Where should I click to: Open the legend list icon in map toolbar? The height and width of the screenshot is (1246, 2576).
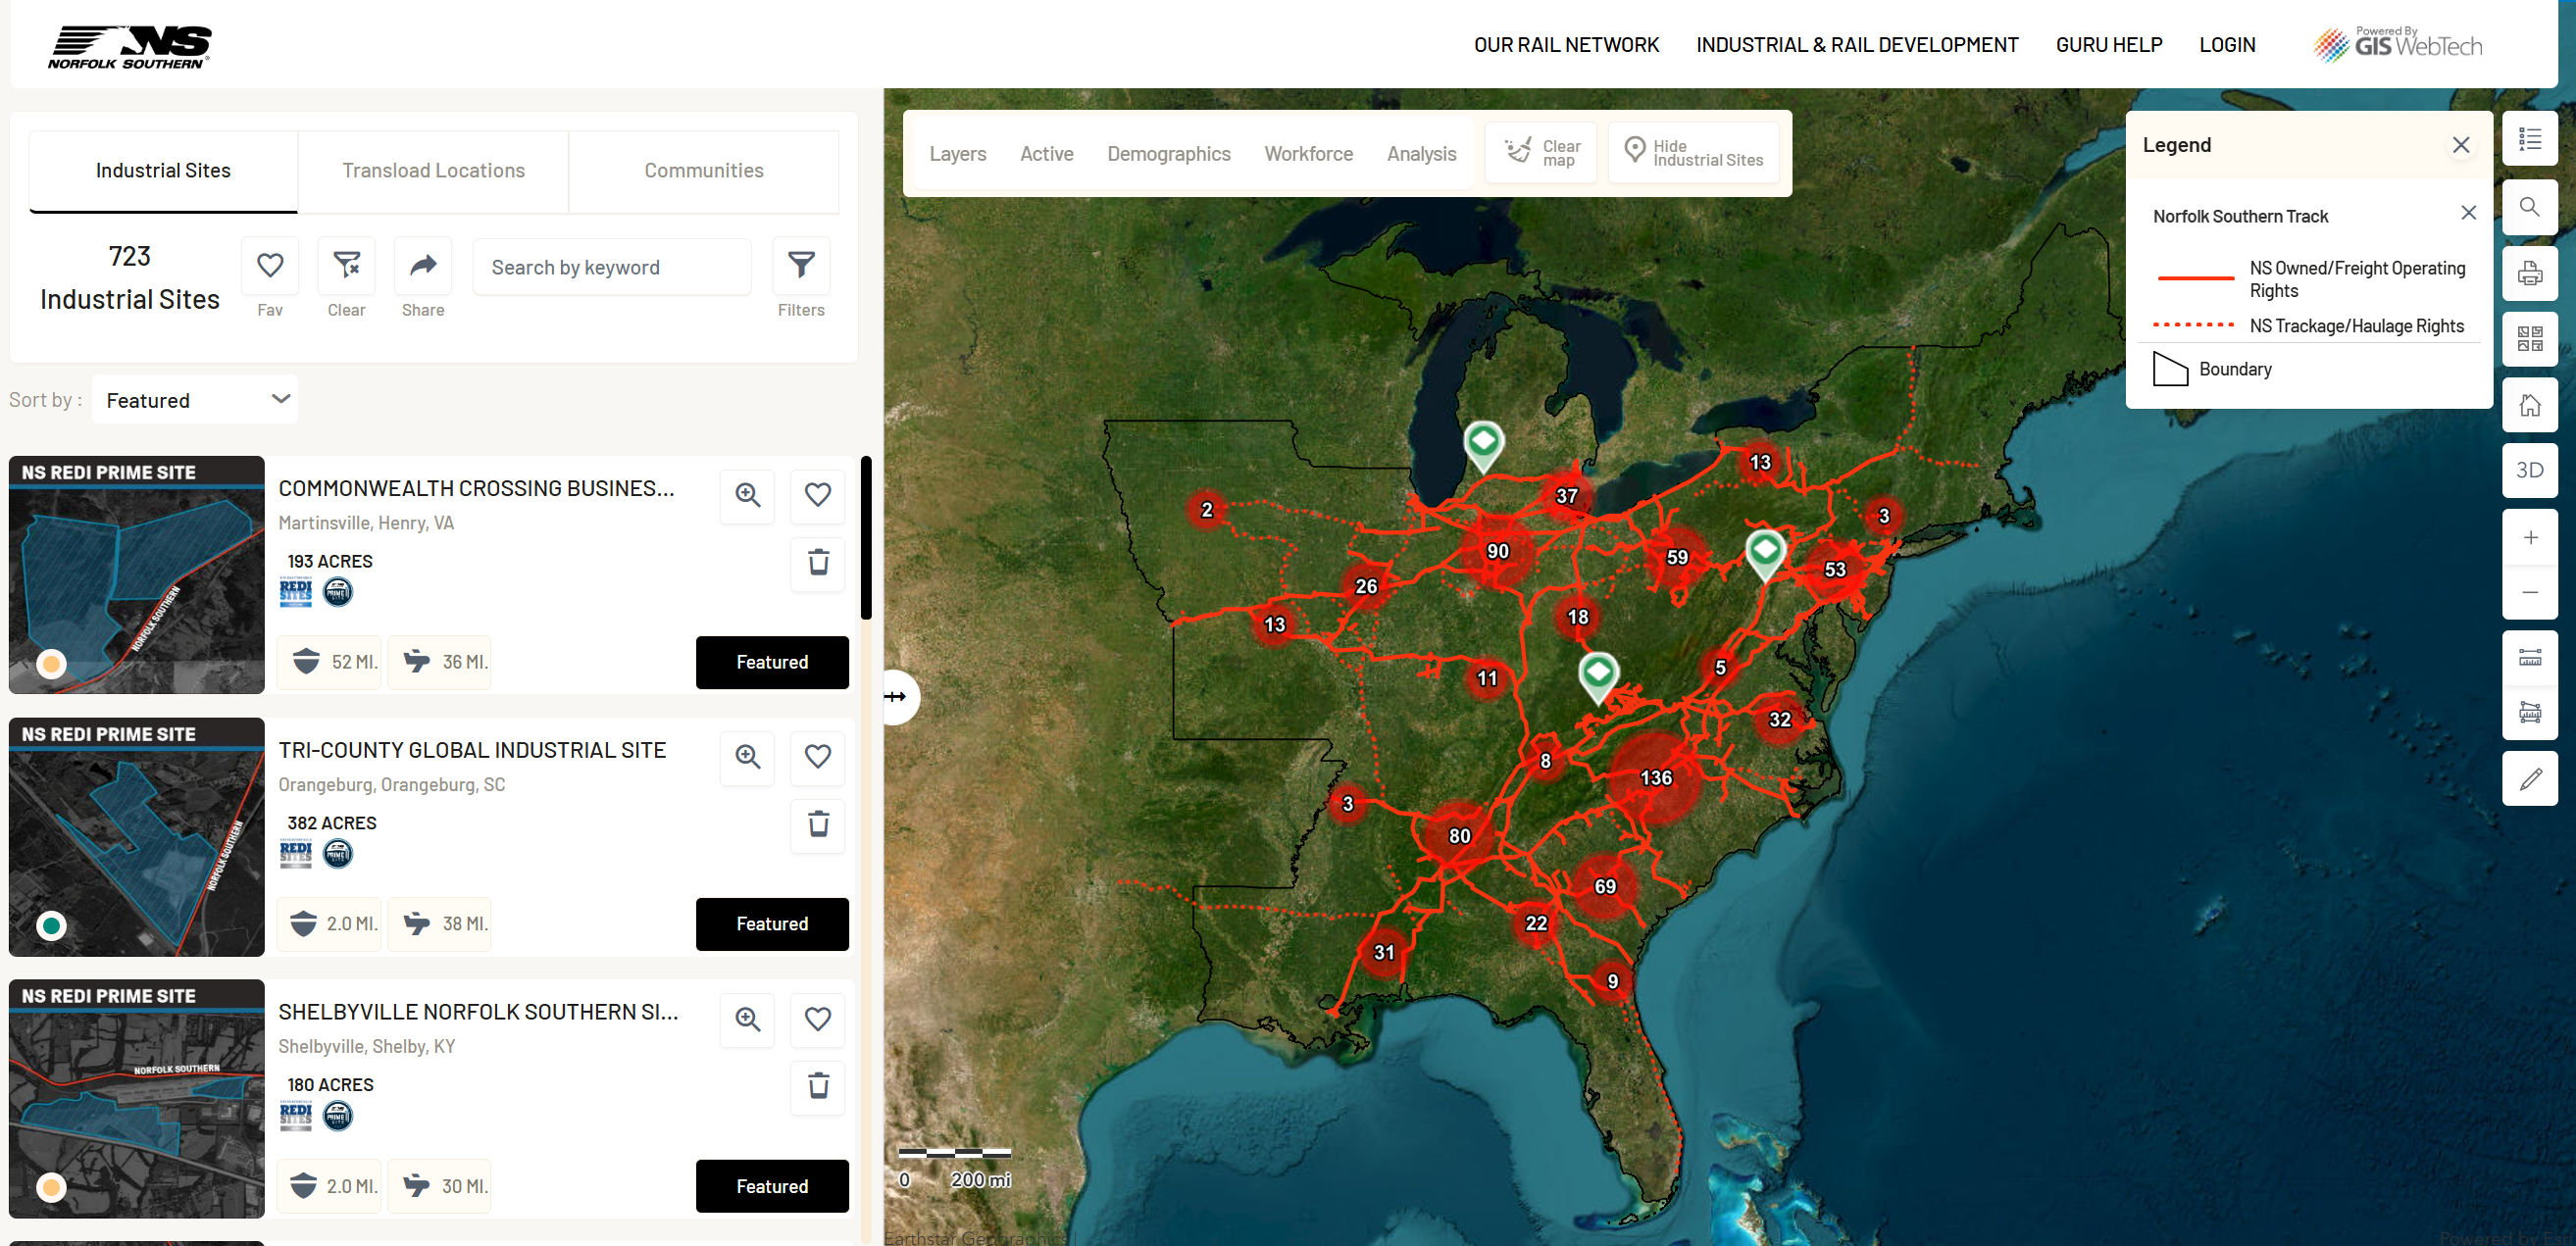(x=2529, y=139)
